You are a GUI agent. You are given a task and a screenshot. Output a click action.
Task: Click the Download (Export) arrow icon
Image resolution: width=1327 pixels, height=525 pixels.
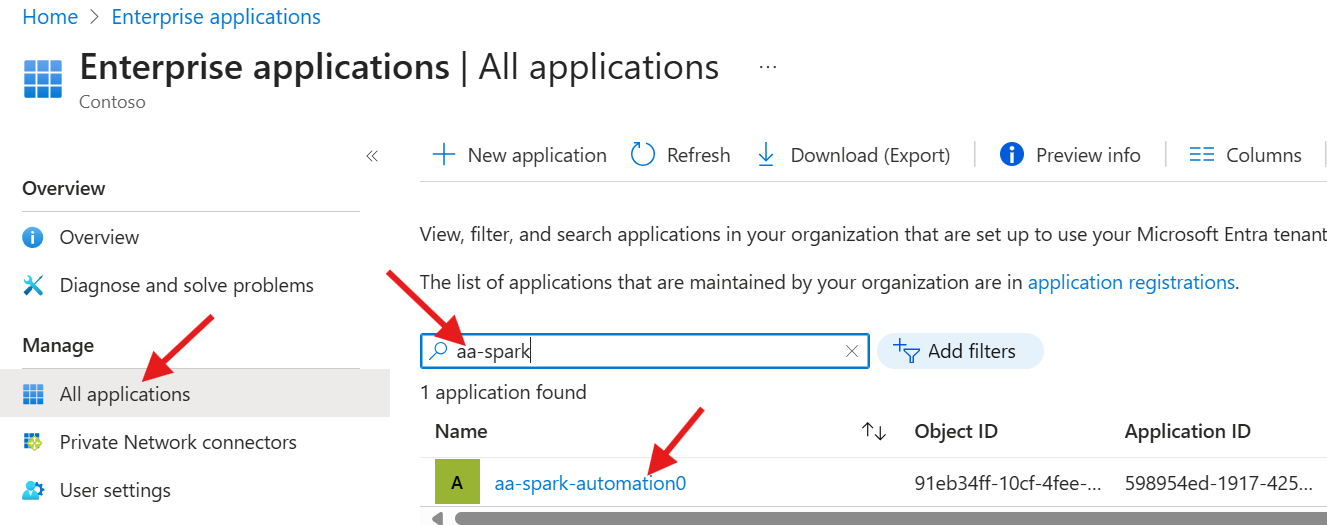coord(766,155)
